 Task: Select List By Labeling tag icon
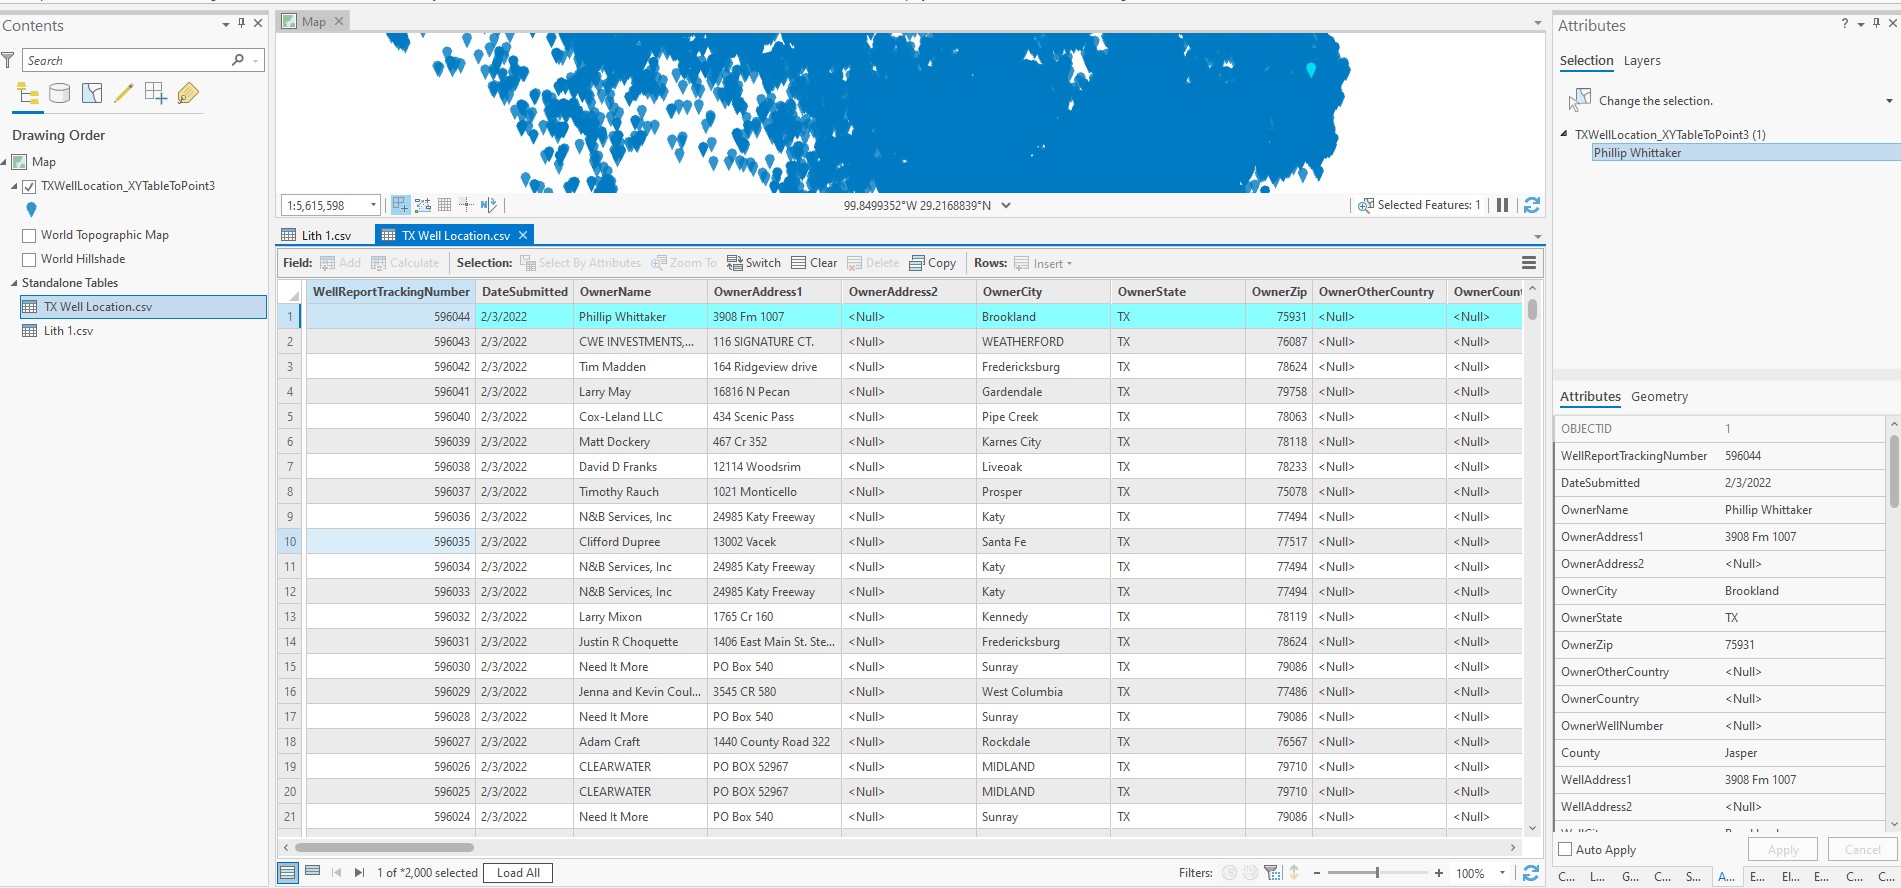(x=188, y=94)
